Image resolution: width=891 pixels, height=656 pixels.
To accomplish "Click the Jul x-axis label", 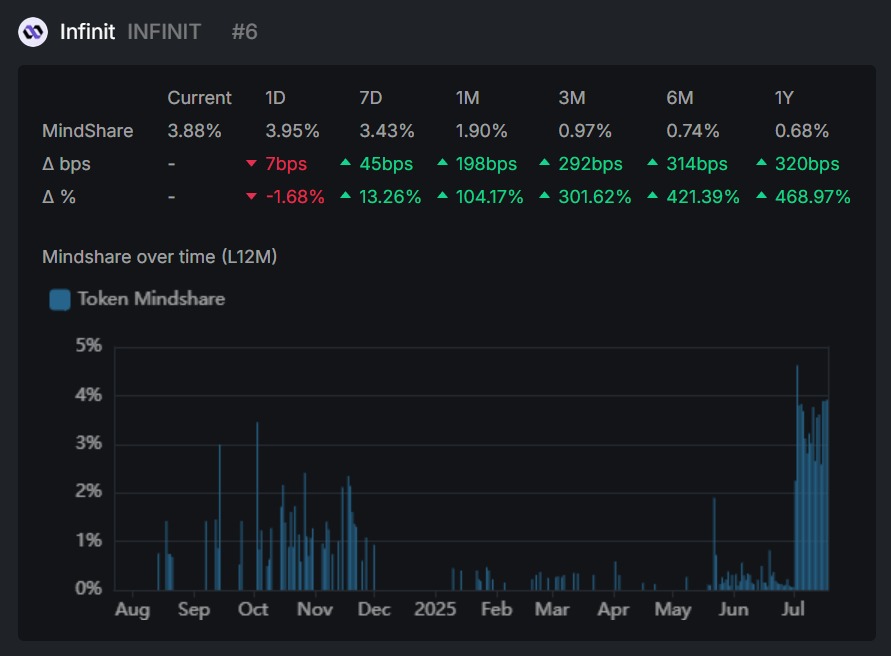I will tap(793, 609).
